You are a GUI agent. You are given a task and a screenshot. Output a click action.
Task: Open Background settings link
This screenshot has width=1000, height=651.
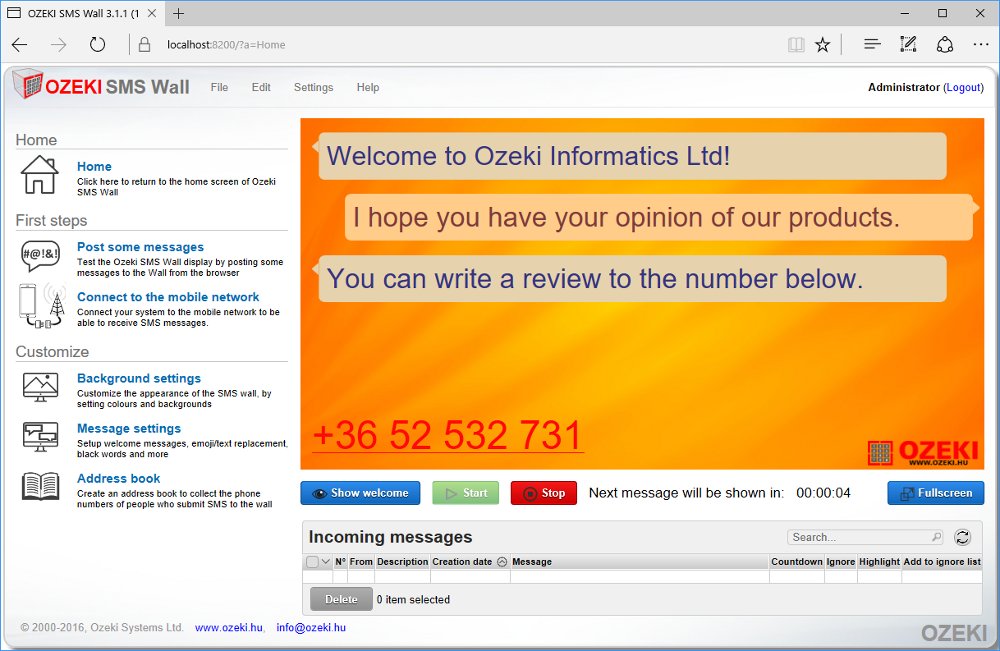point(139,378)
